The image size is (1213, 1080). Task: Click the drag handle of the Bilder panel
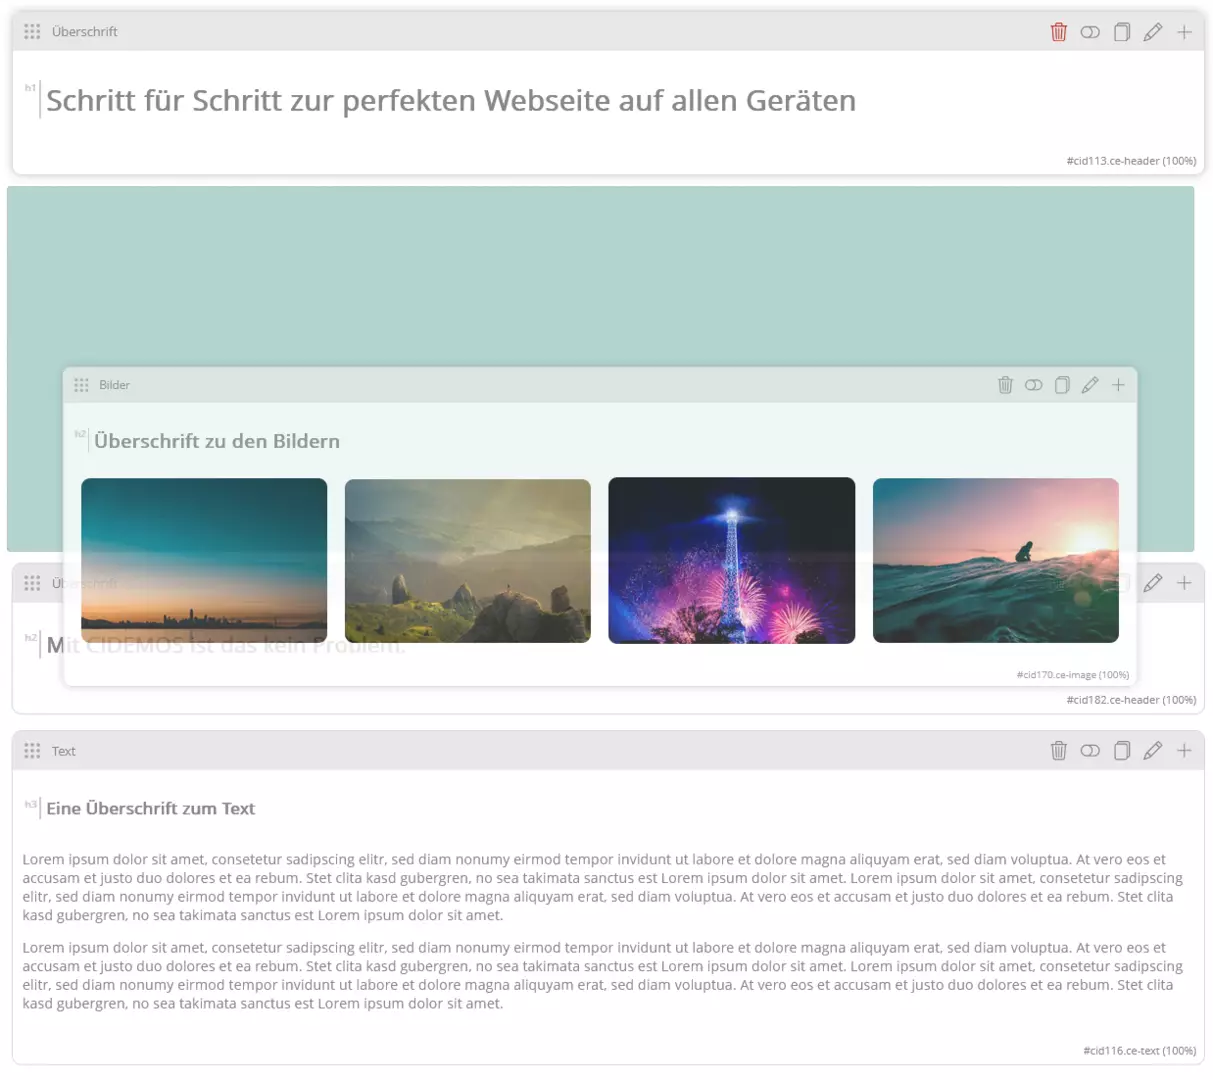[81, 385]
